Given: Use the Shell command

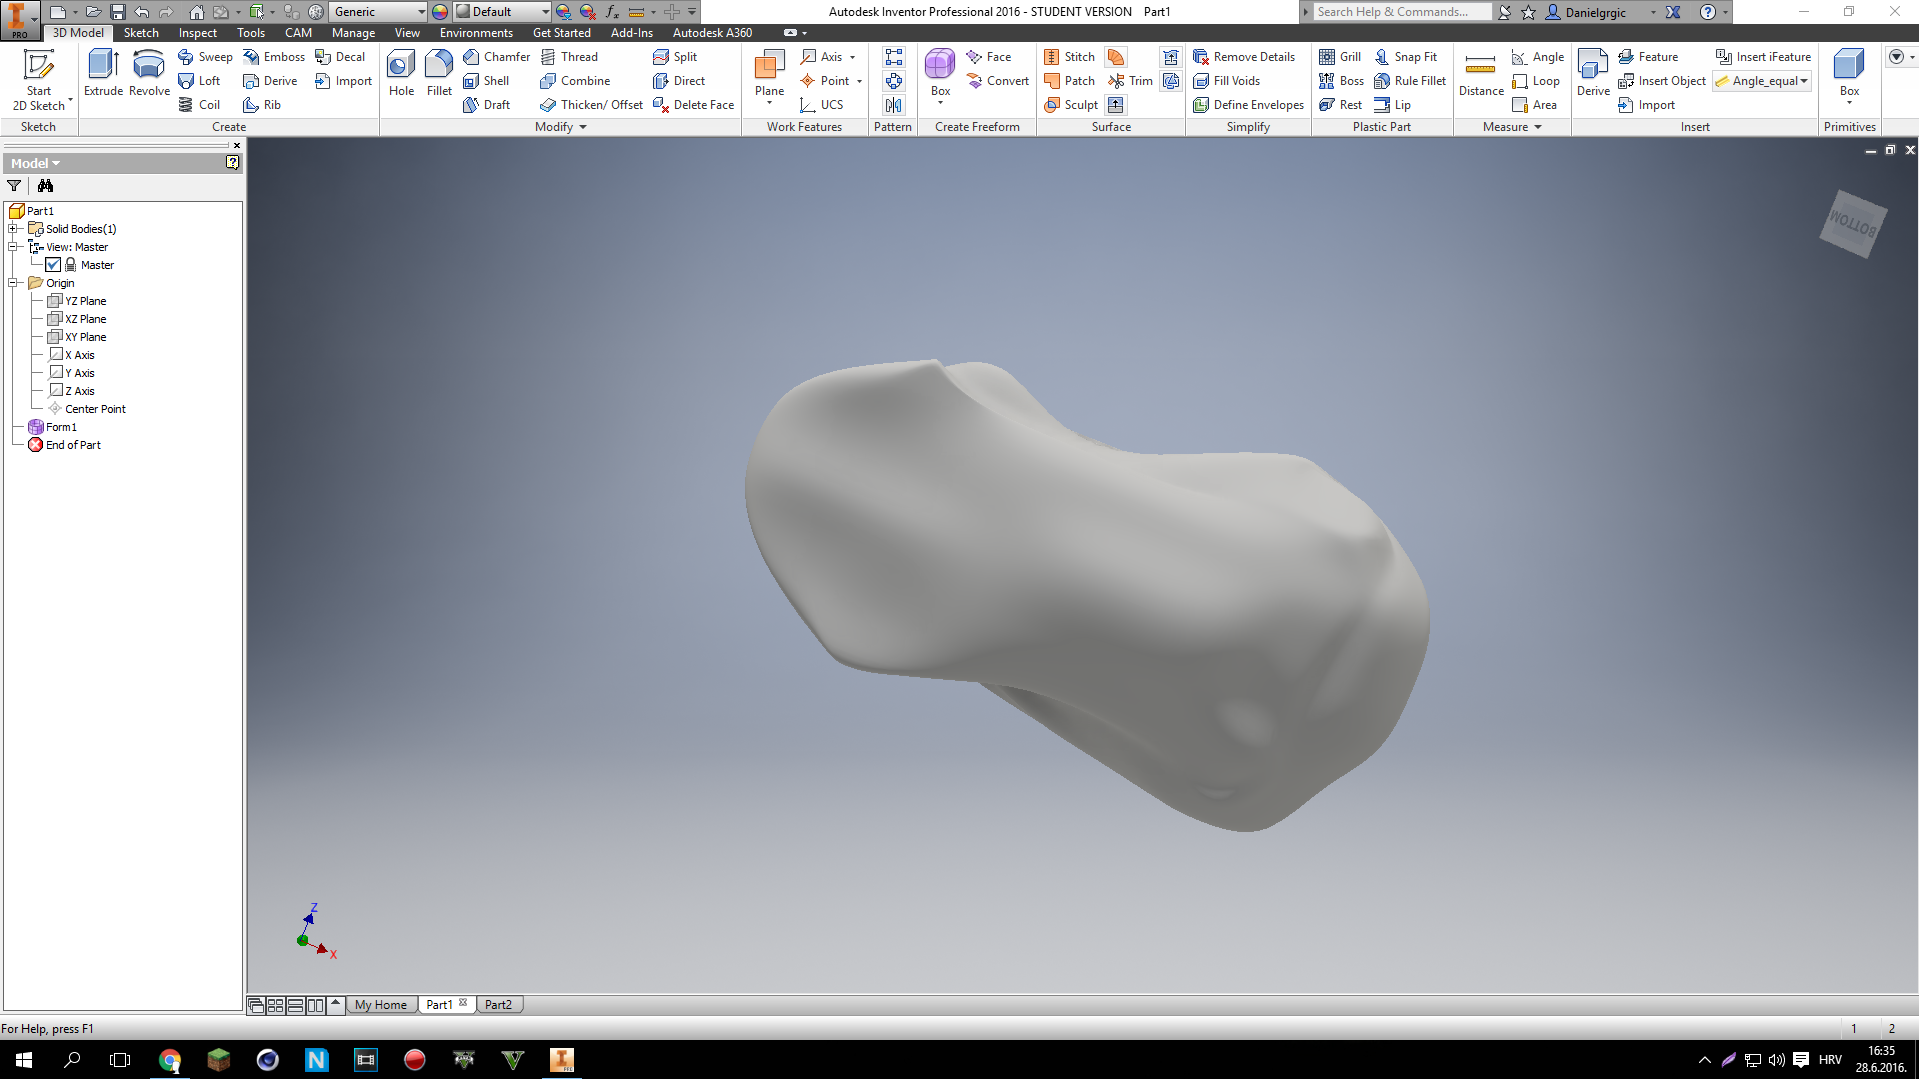Looking at the screenshot, I should click(x=486, y=81).
